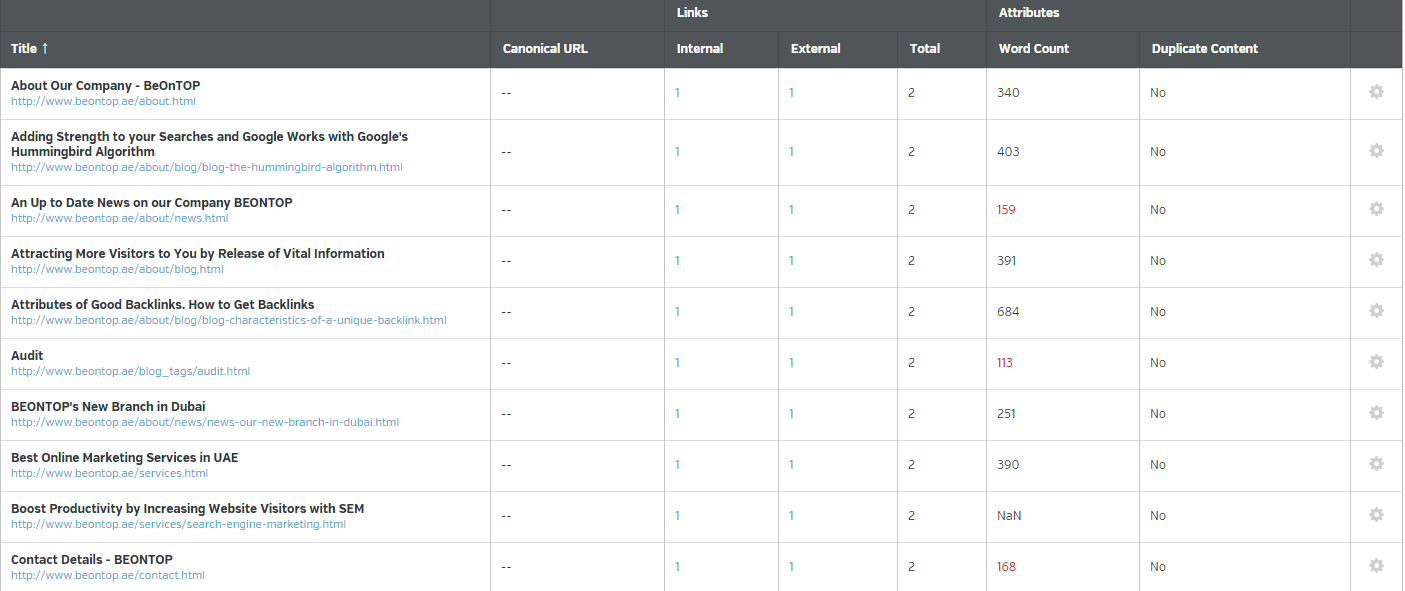Image resolution: width=1405 pixels, height=591 pixels.
Task: Click gear icon for Best Online Marketing Services row
Action: [x=1376, y=464]
